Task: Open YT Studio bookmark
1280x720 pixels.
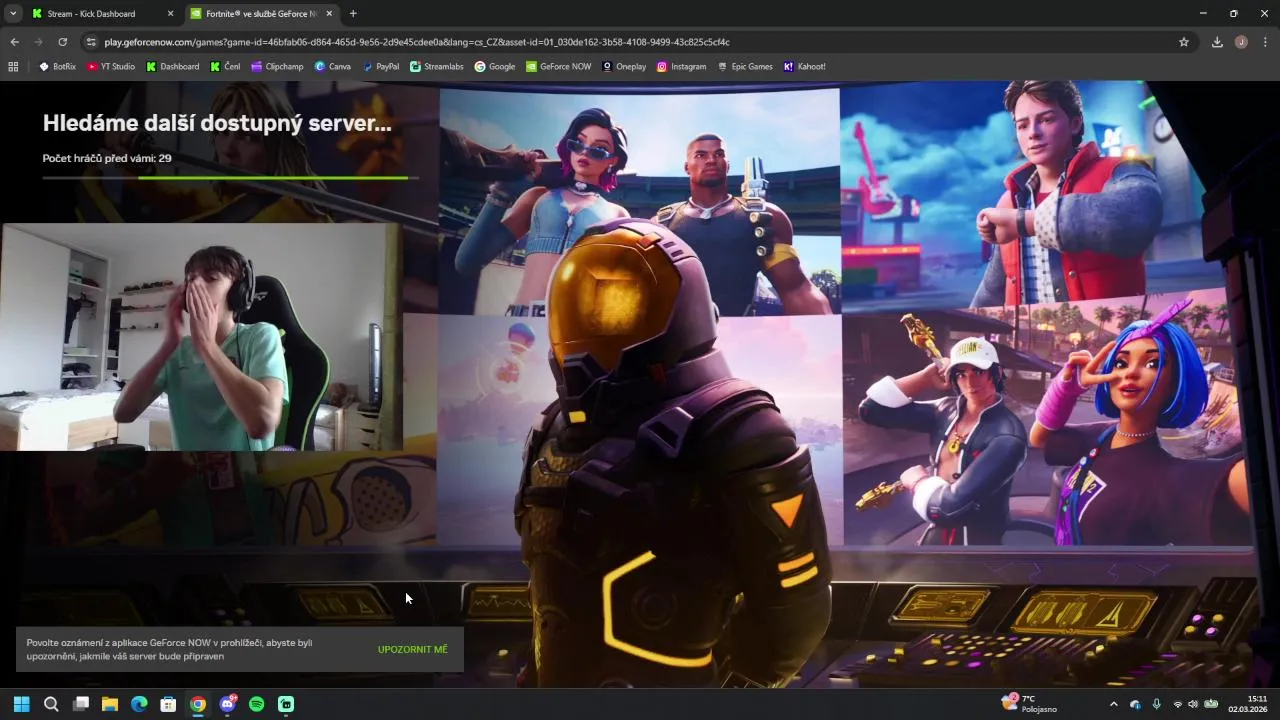Action: (111, 67)
